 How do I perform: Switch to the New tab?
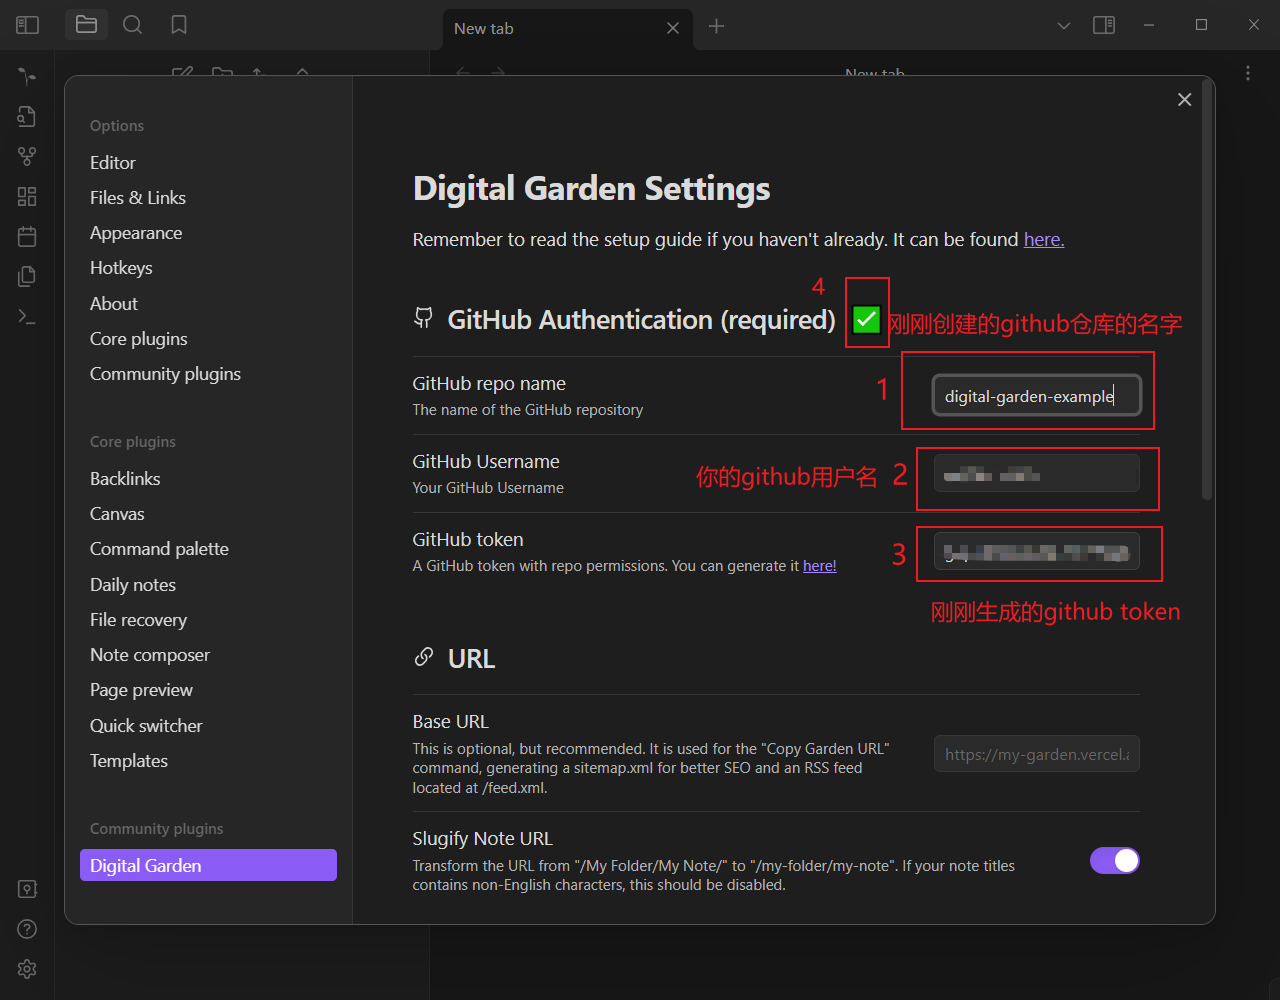click(x=484, y=28)
